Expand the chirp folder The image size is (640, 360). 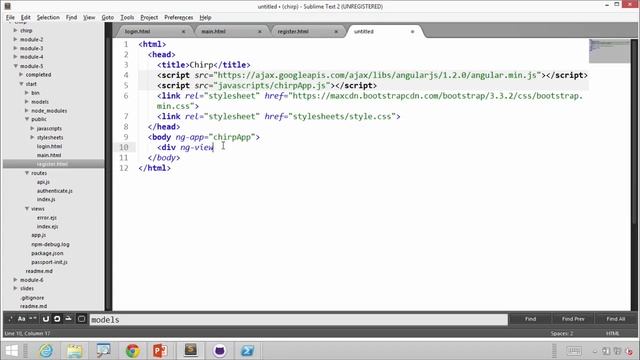pos(16,30)
